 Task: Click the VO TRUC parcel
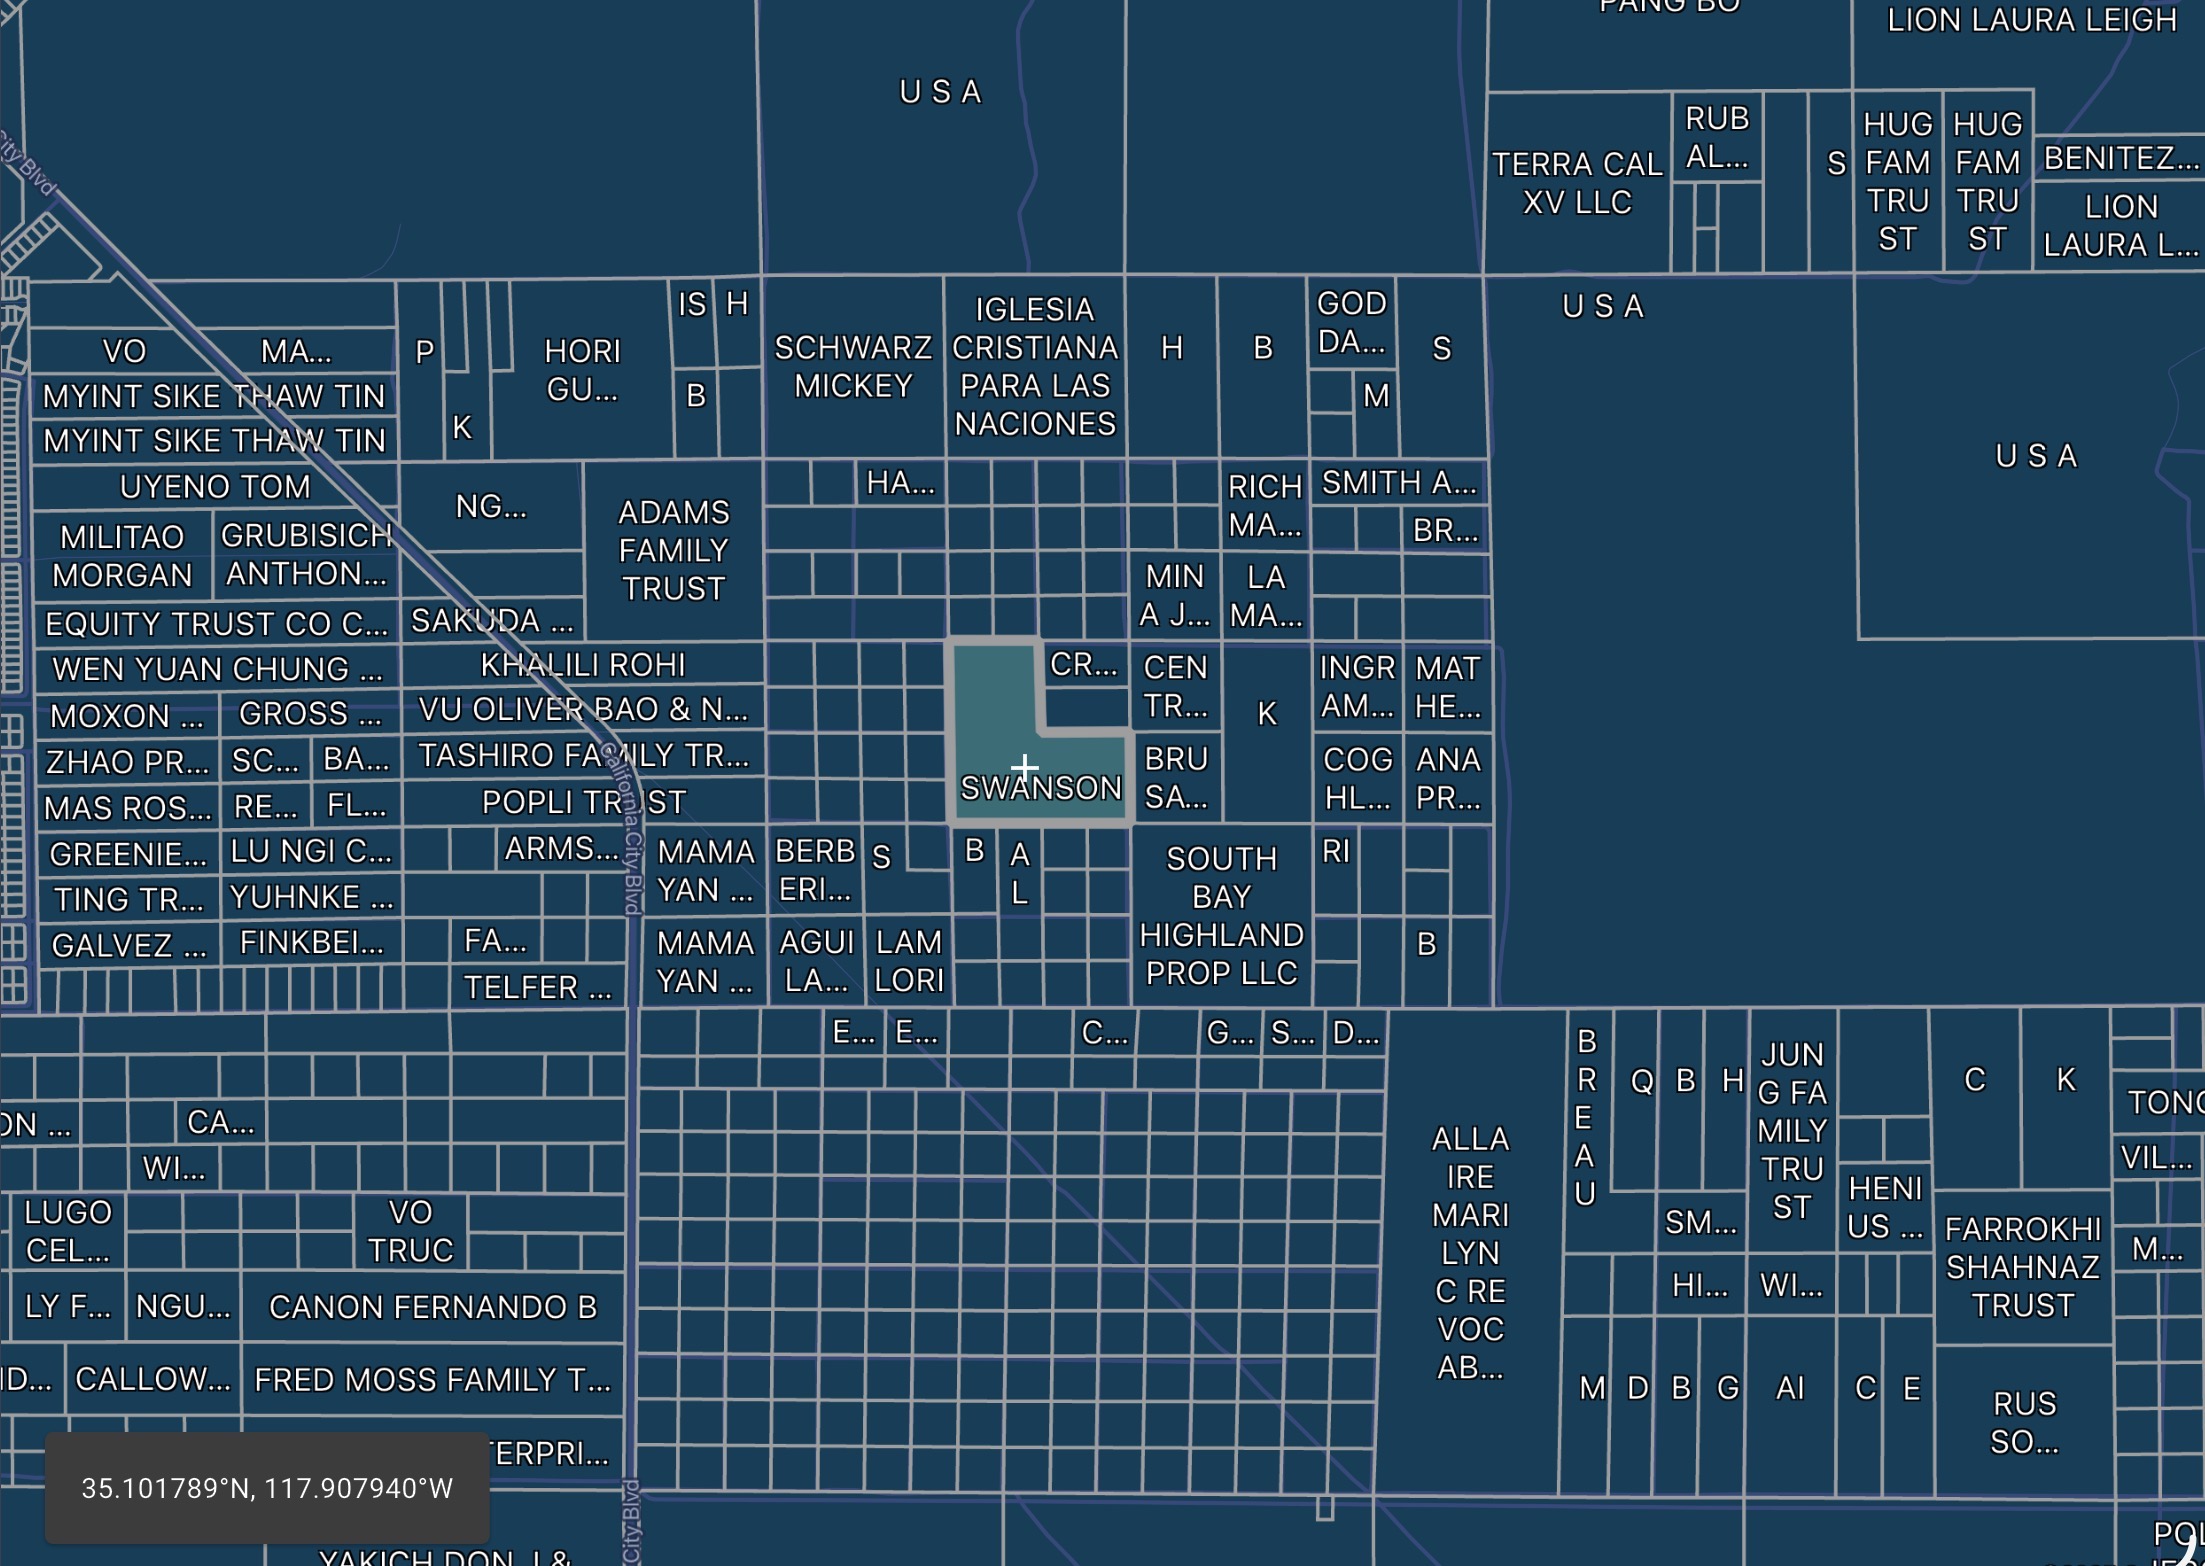coord(410,1231)
